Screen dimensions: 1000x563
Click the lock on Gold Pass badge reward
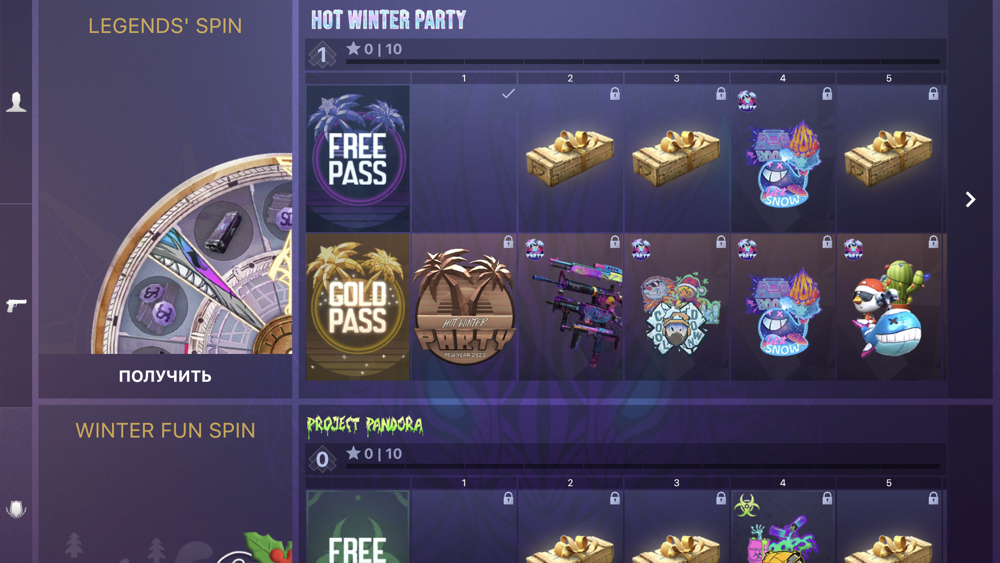coord(508,242)
